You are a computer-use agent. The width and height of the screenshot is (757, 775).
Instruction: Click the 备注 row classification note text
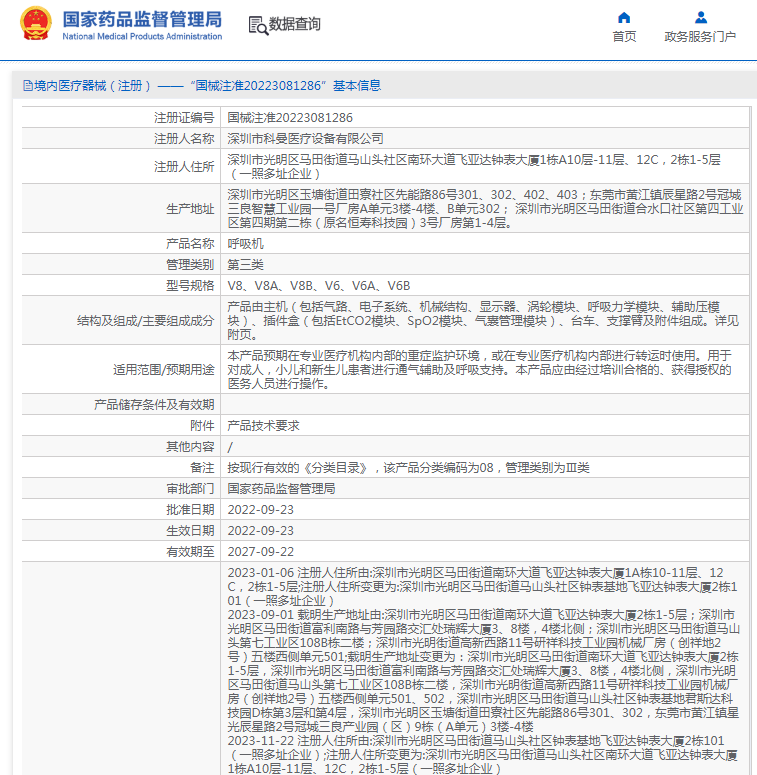408,467
